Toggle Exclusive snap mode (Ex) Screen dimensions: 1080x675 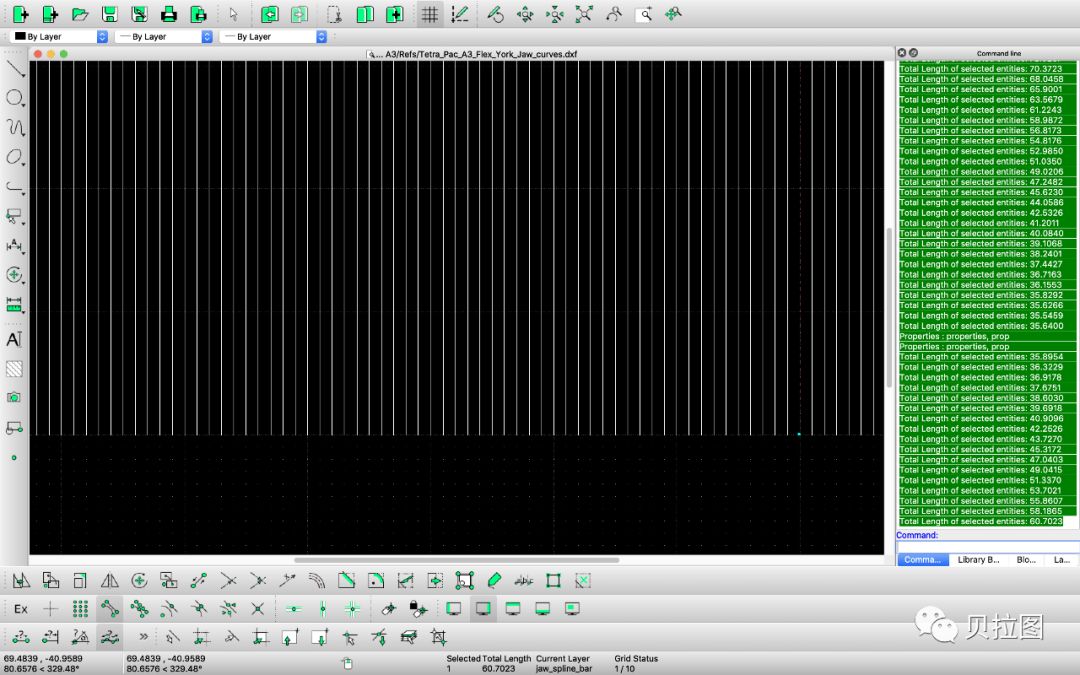(21, 608)
